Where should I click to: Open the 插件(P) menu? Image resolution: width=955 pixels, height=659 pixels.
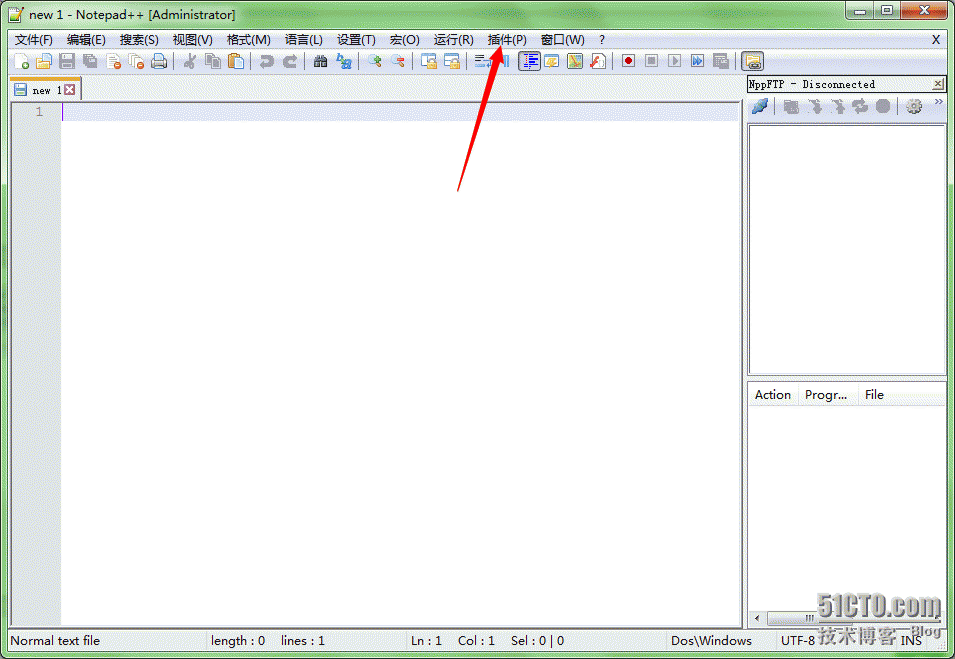point(507,40)
